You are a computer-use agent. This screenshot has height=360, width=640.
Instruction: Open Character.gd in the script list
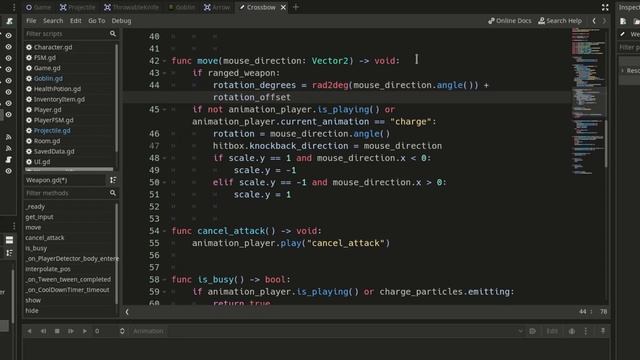[53, 47]
